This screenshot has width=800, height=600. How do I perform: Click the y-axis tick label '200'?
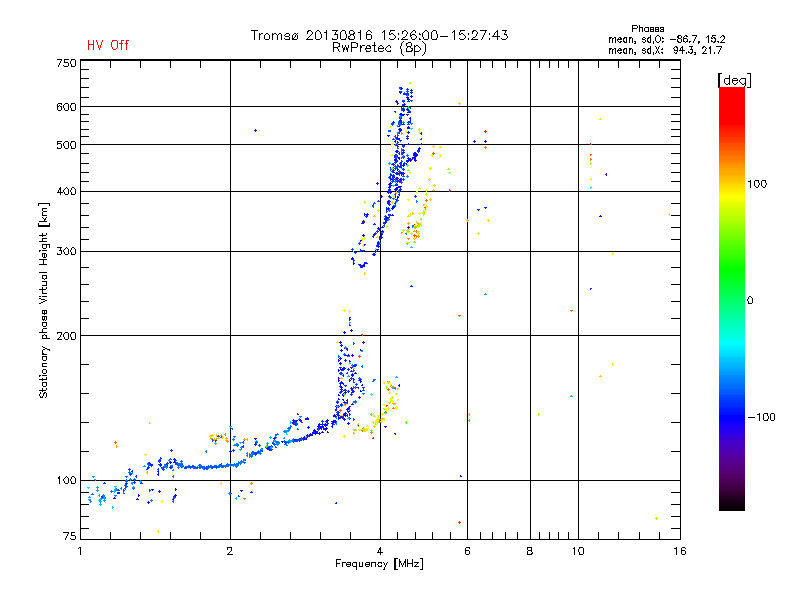click(x=66, y=336)
